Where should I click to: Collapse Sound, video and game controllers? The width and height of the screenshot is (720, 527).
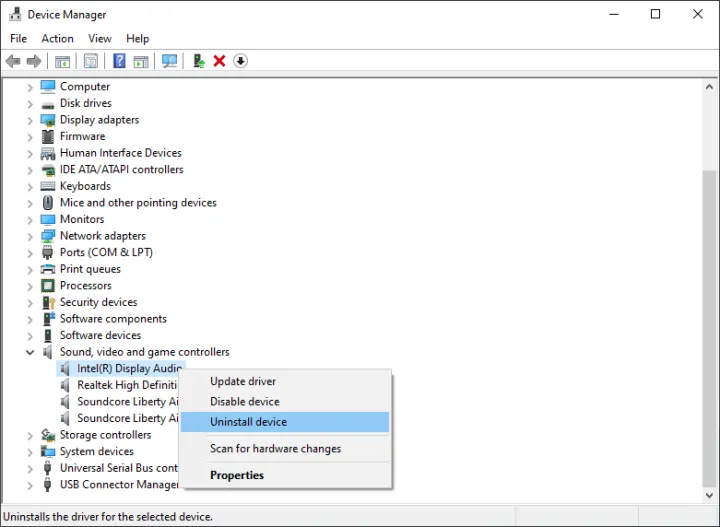30,352
